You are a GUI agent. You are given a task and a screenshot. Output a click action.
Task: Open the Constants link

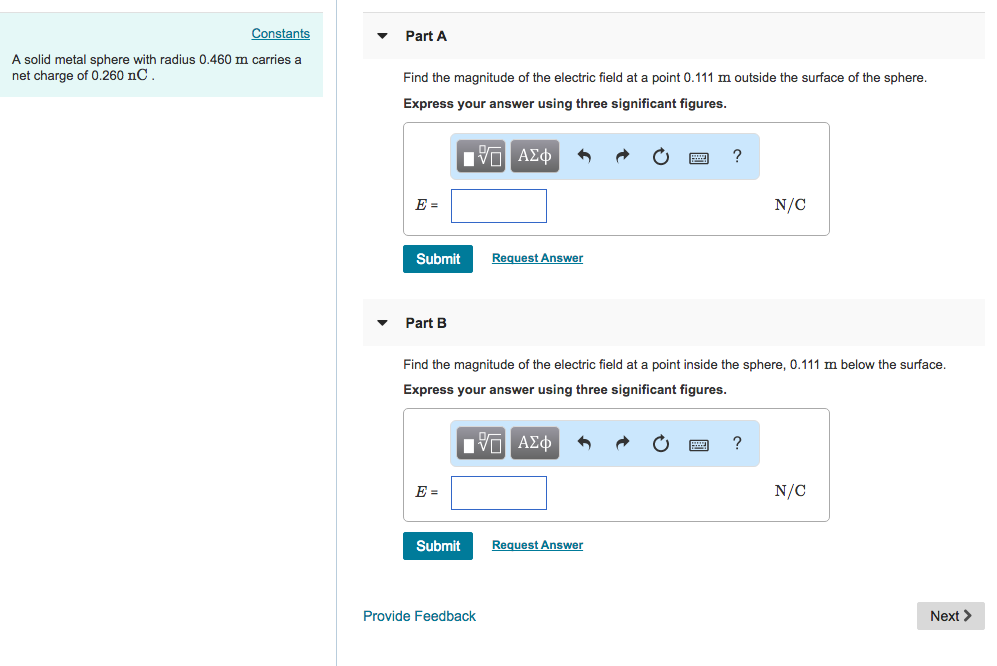[x=280, y=34]
